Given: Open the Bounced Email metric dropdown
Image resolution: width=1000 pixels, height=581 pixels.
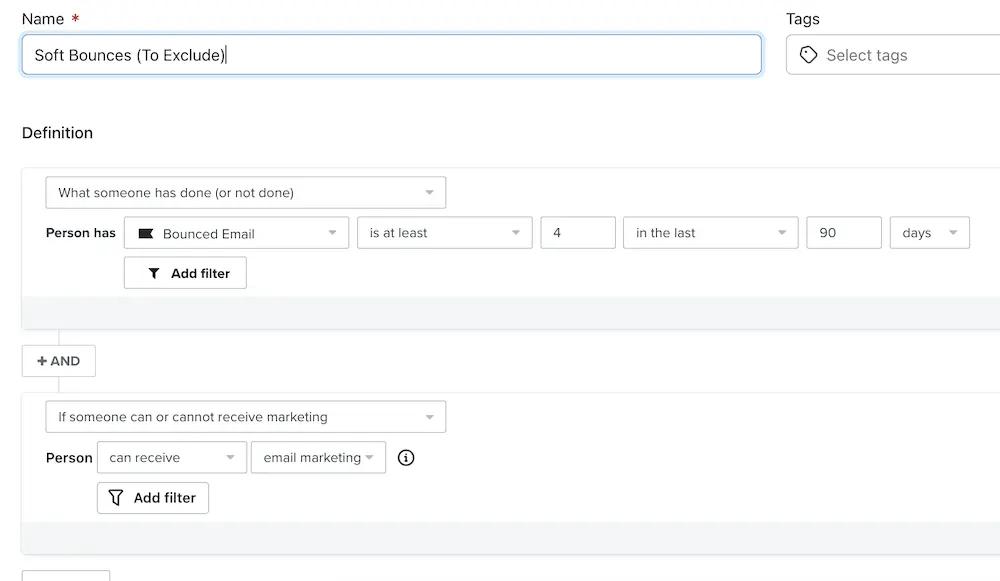Looking at the screenshot, I should pos(236,232).
